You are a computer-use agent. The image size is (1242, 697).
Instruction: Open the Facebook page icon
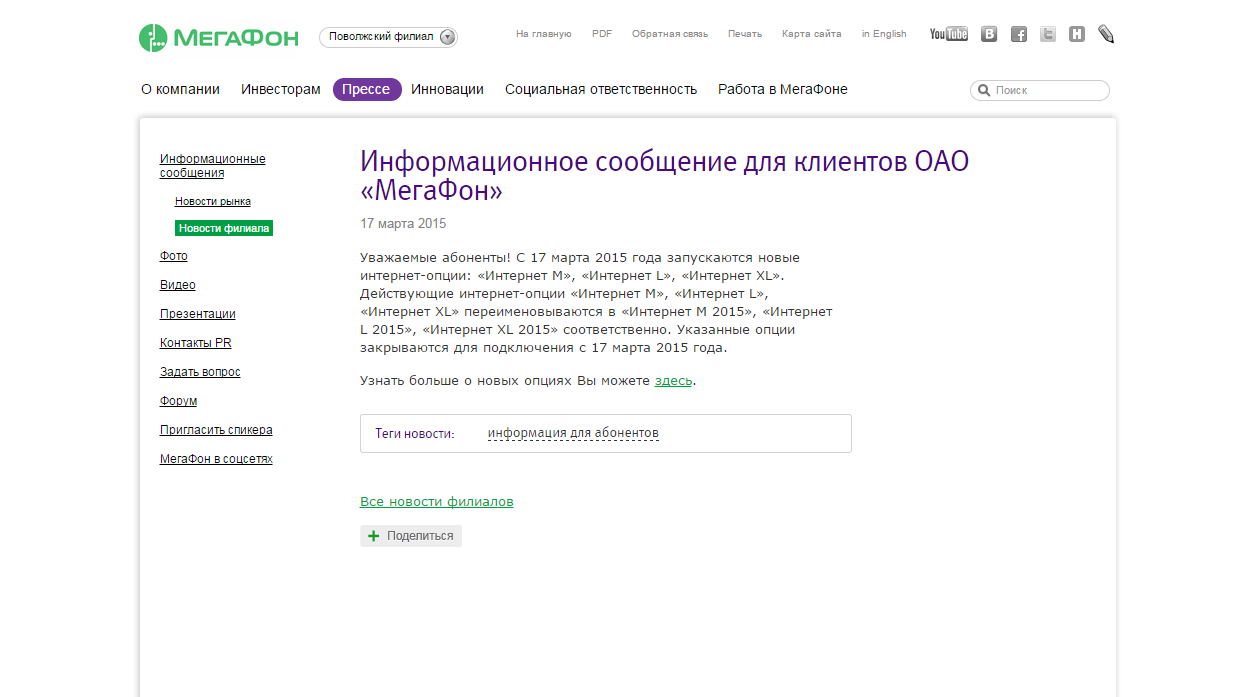(1019, 34)
